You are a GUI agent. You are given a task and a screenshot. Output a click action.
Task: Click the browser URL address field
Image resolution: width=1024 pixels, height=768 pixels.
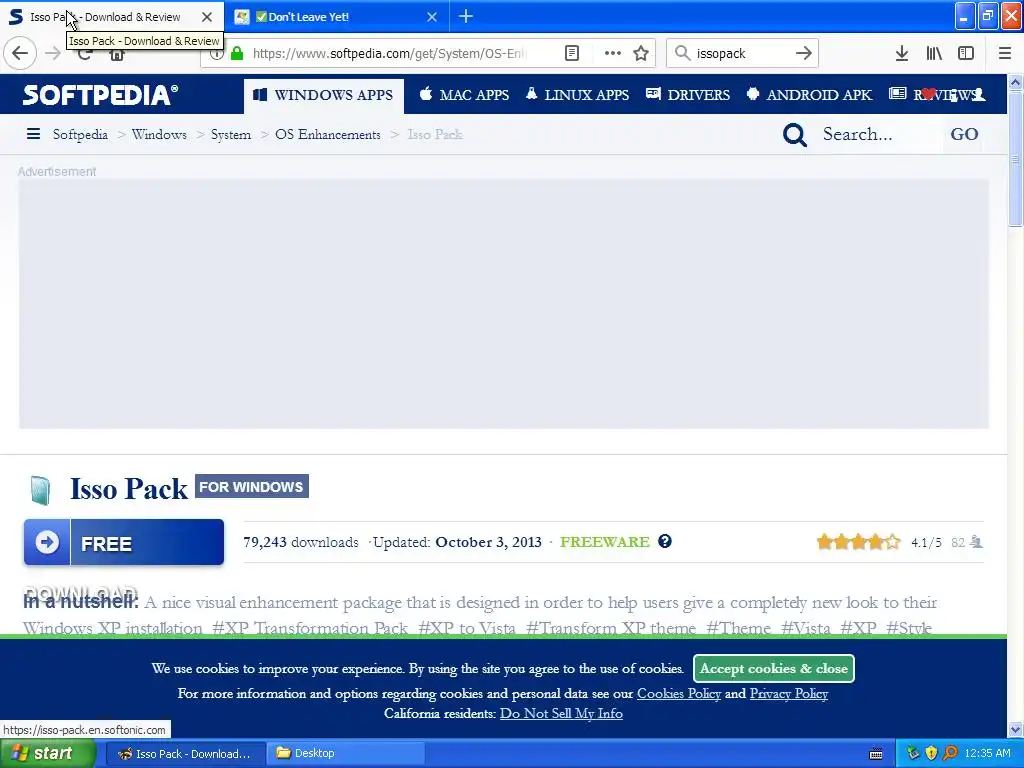coord(389,54)
